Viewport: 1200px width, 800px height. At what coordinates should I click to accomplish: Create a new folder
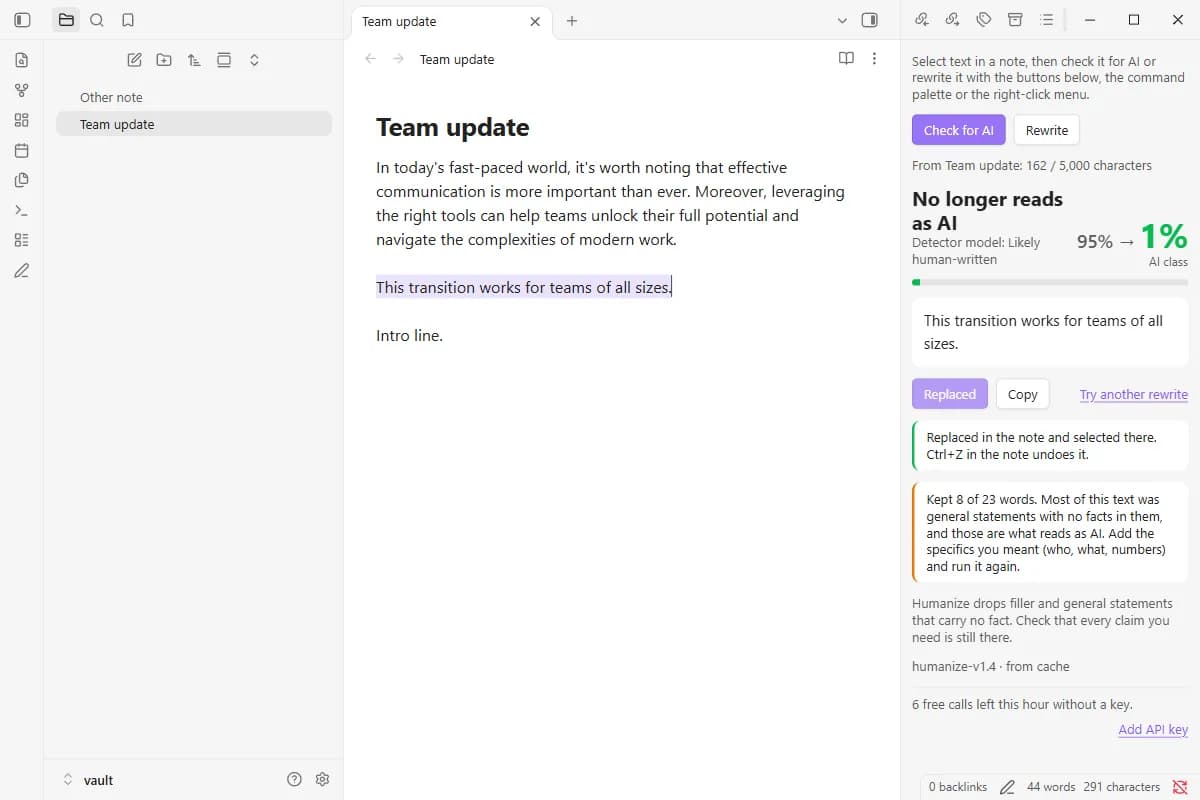[164, 60]
